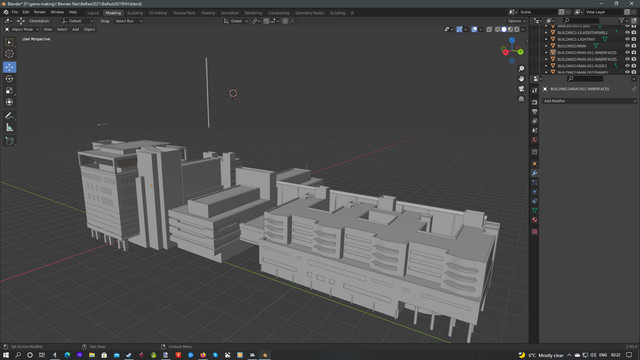Viewport: 640px width, 360px height.
Task: Select the Annotate pencil tool
Action: tap(9, 116)
